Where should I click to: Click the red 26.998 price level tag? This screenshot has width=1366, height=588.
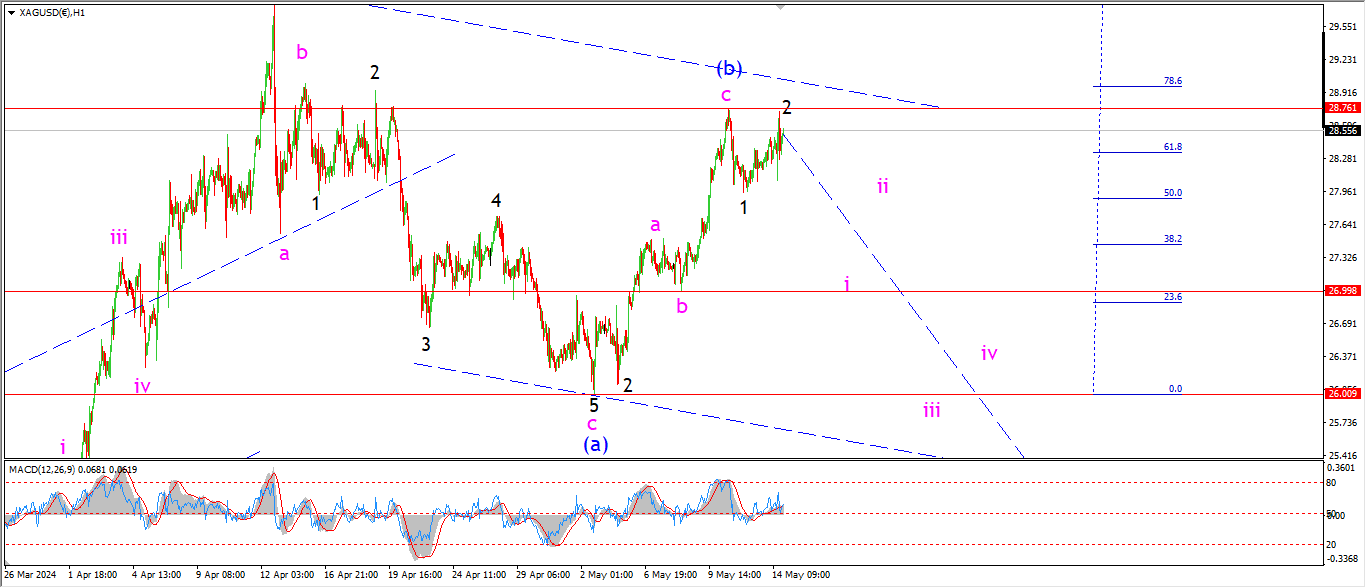[x=1342, y=291]
